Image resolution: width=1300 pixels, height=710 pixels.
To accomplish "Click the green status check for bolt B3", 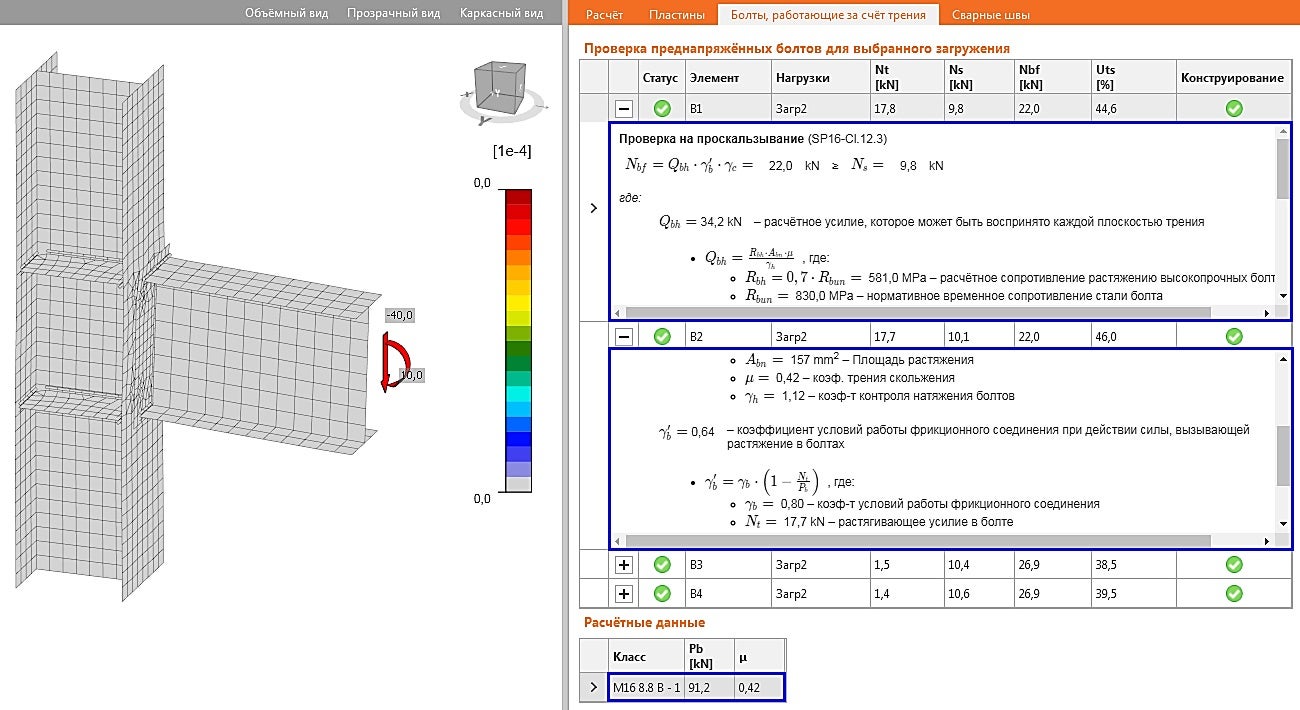I will click(x=661, y=565).
